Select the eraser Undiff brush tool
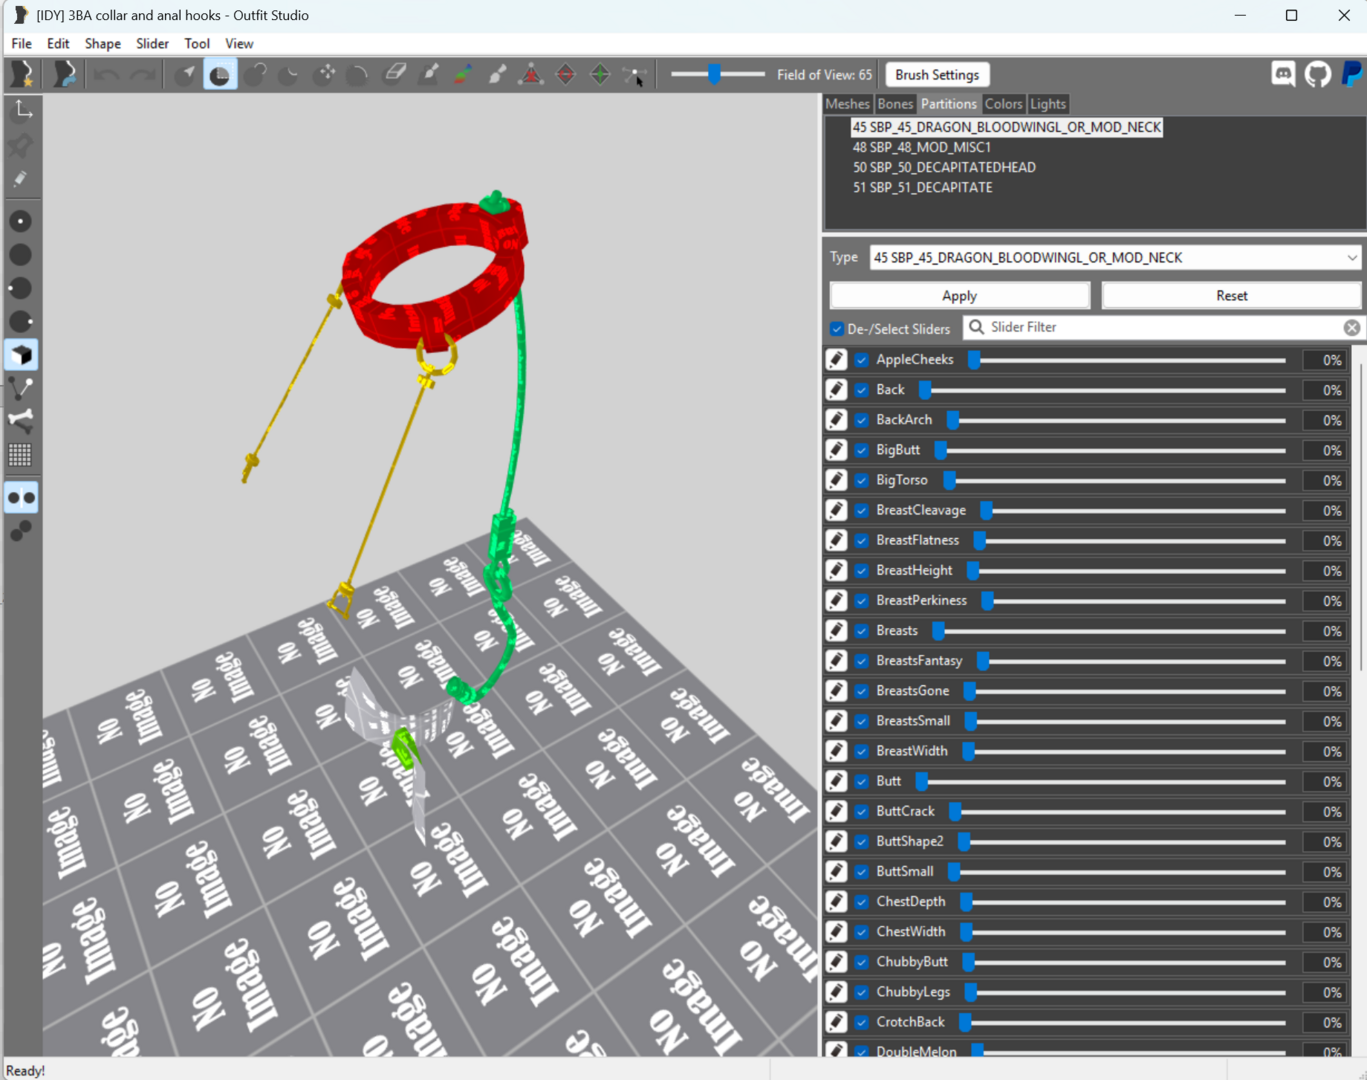 coord(395,74)
